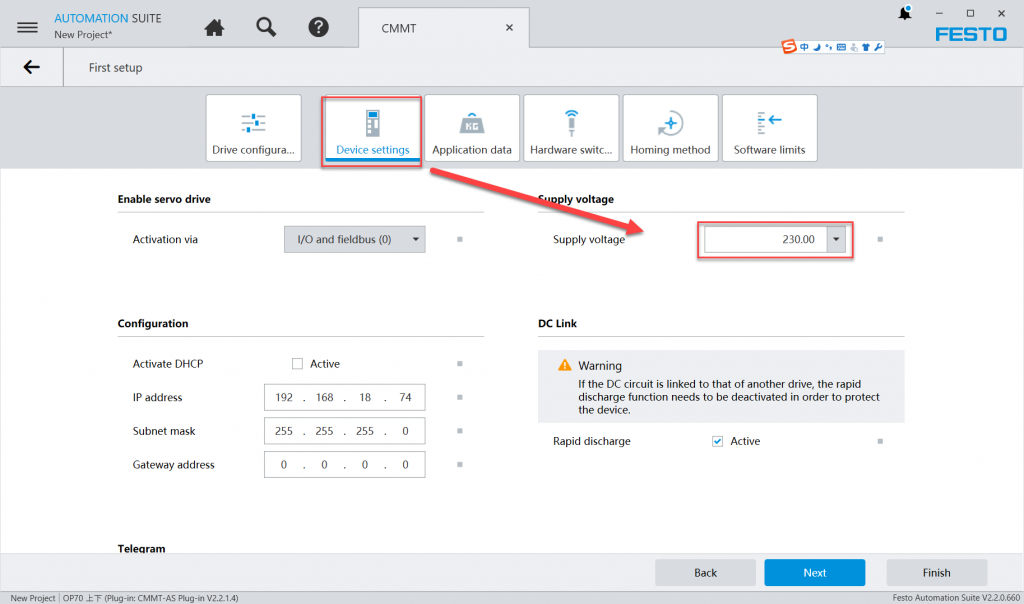The image size is (1024, 604).
Task: Open the hamburger main menu
Action: pyautogui.click(x=27, y=27)
